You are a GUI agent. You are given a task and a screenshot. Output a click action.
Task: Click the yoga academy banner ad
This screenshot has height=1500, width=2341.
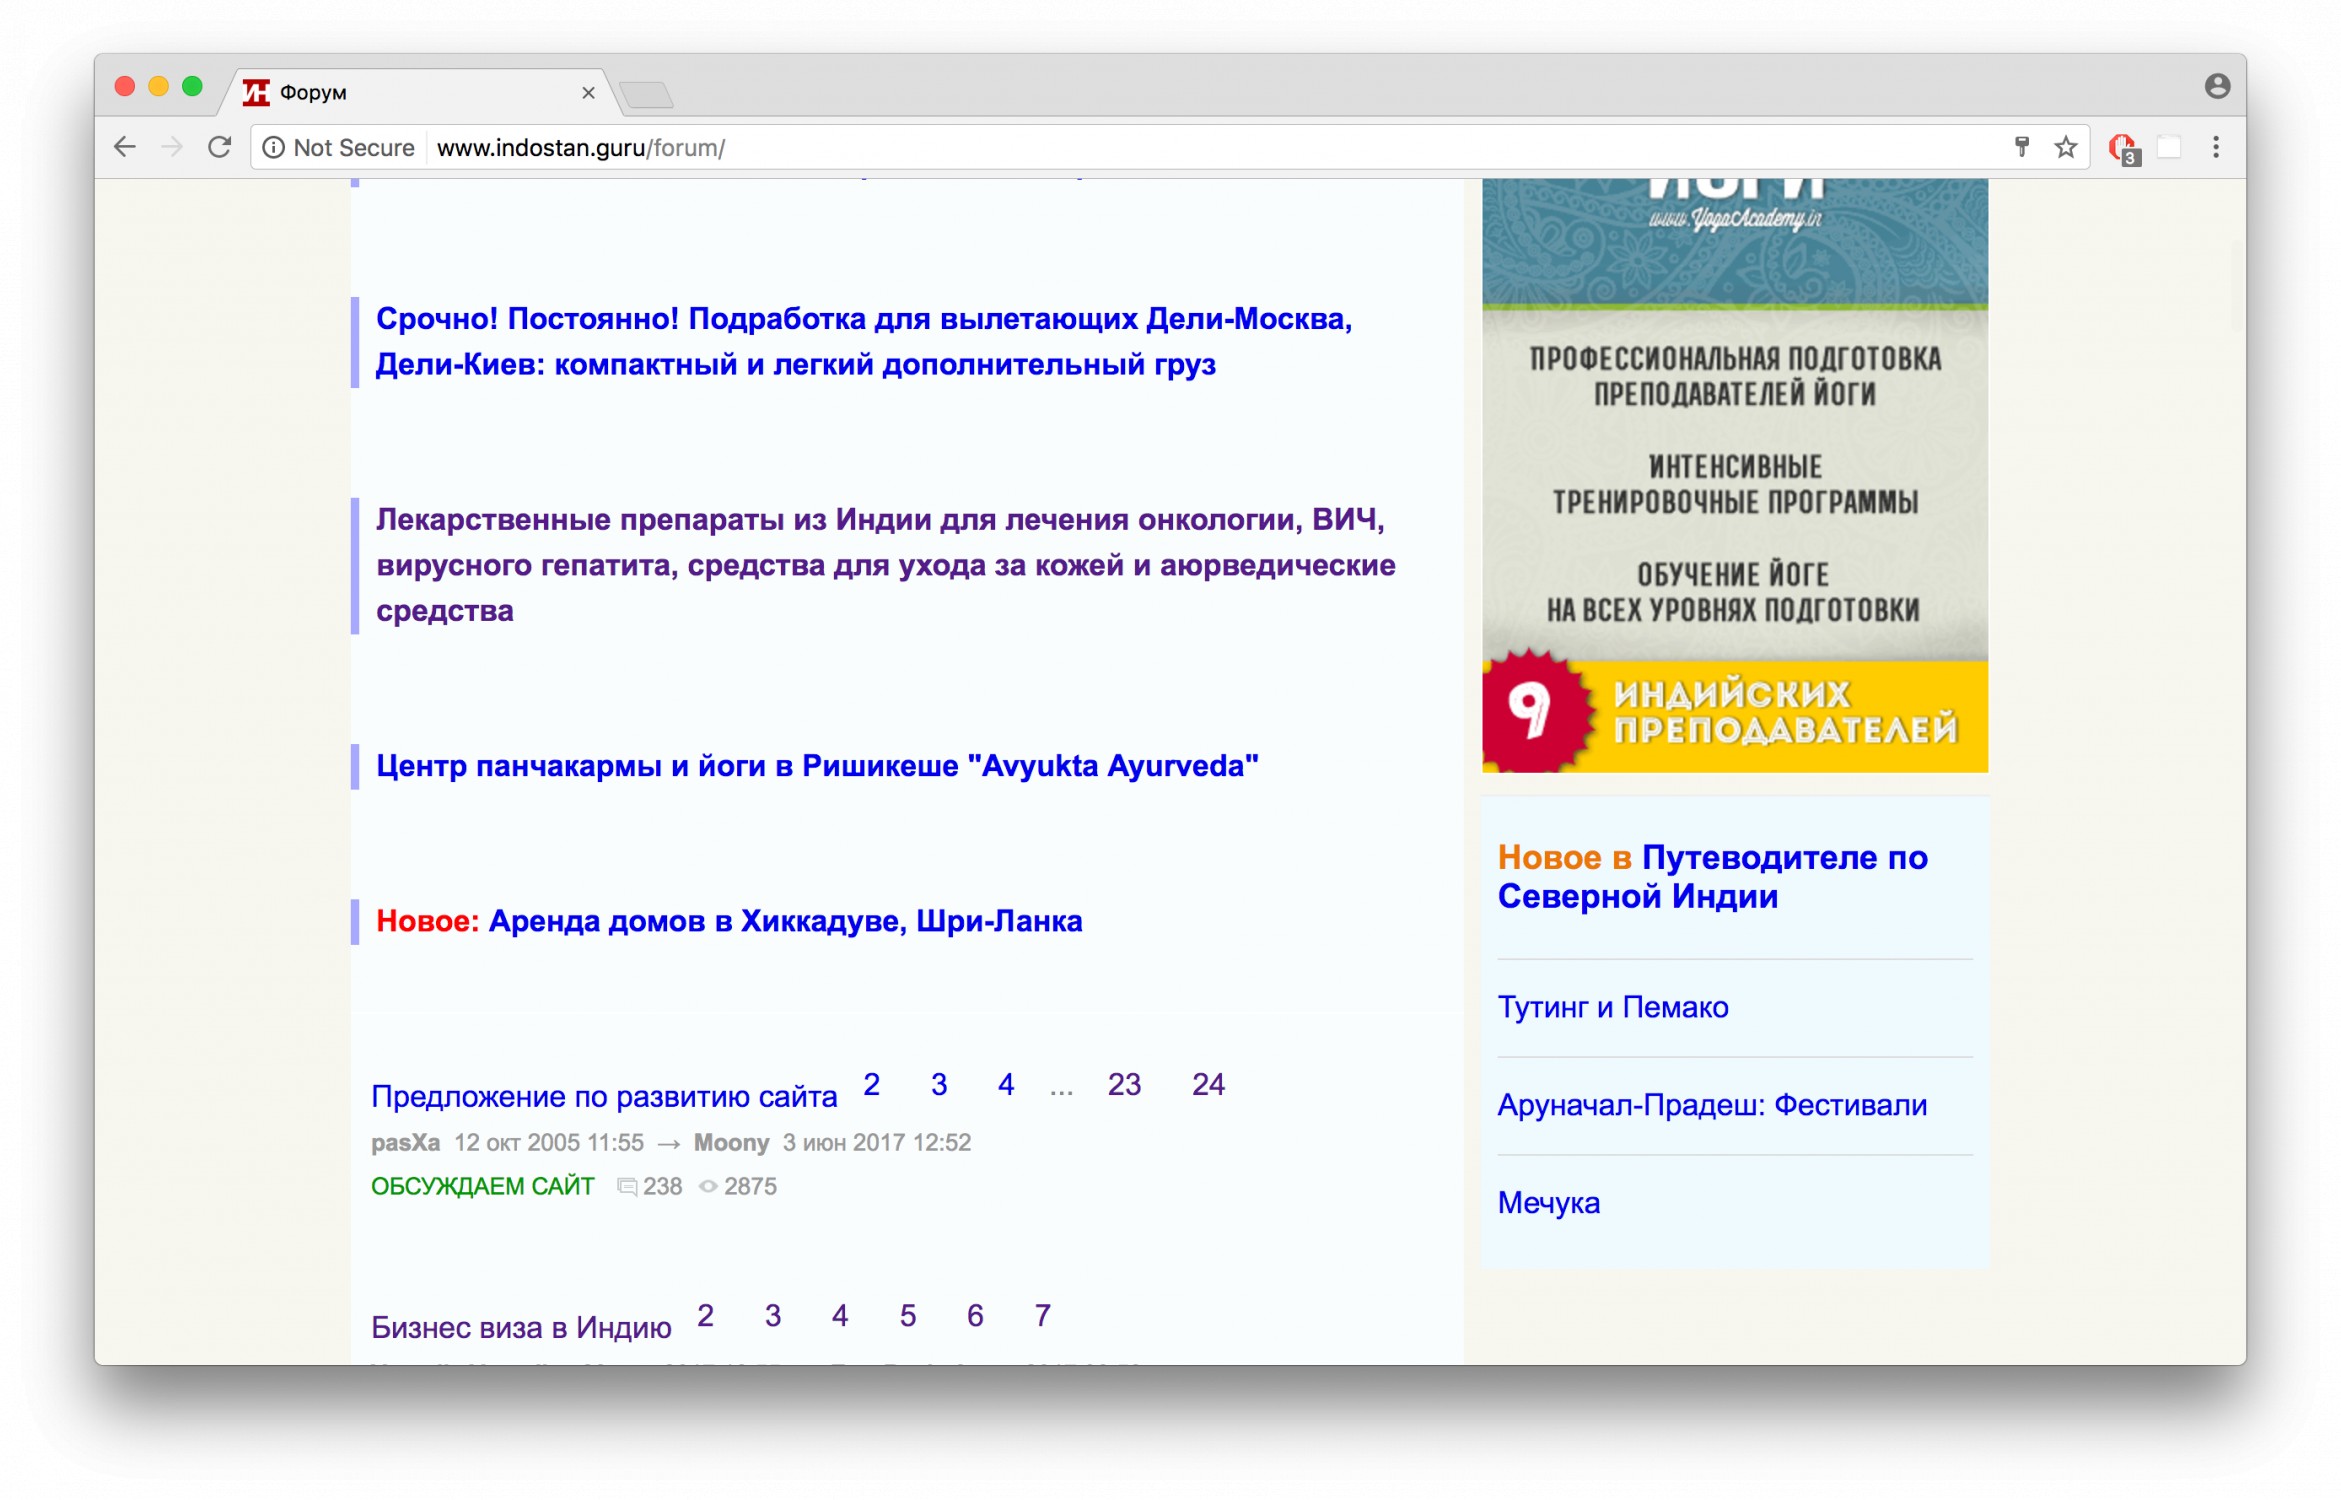click(1734, 480)
